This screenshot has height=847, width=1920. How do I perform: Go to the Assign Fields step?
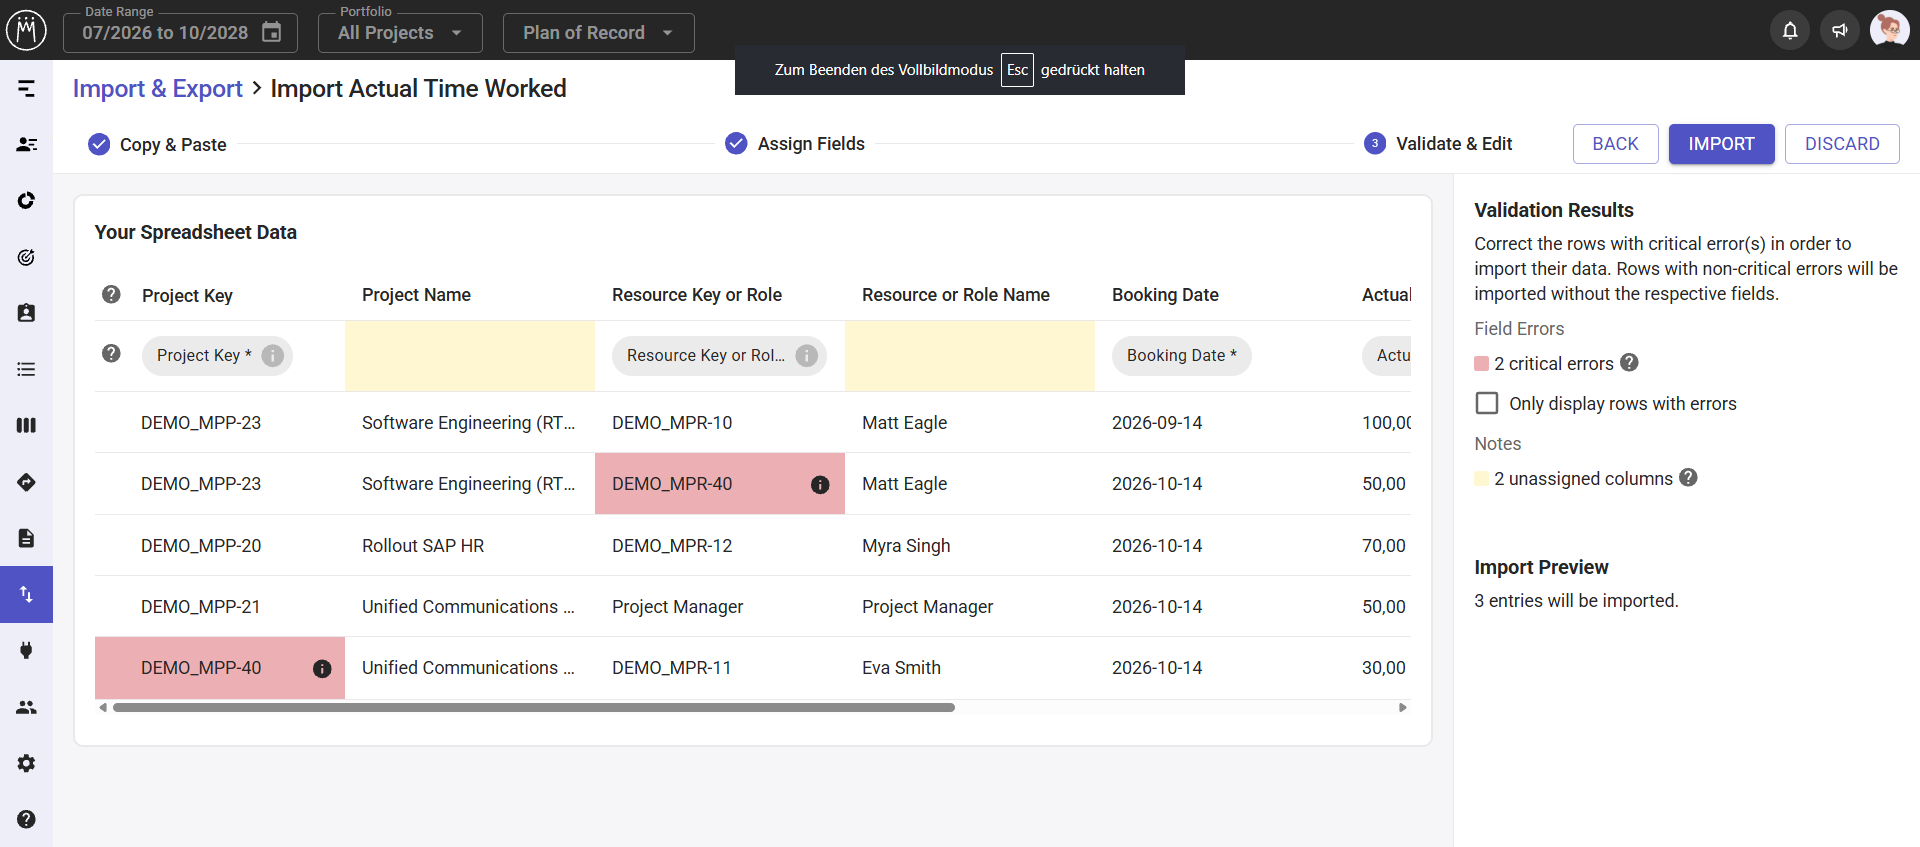[x=795, y=144]
